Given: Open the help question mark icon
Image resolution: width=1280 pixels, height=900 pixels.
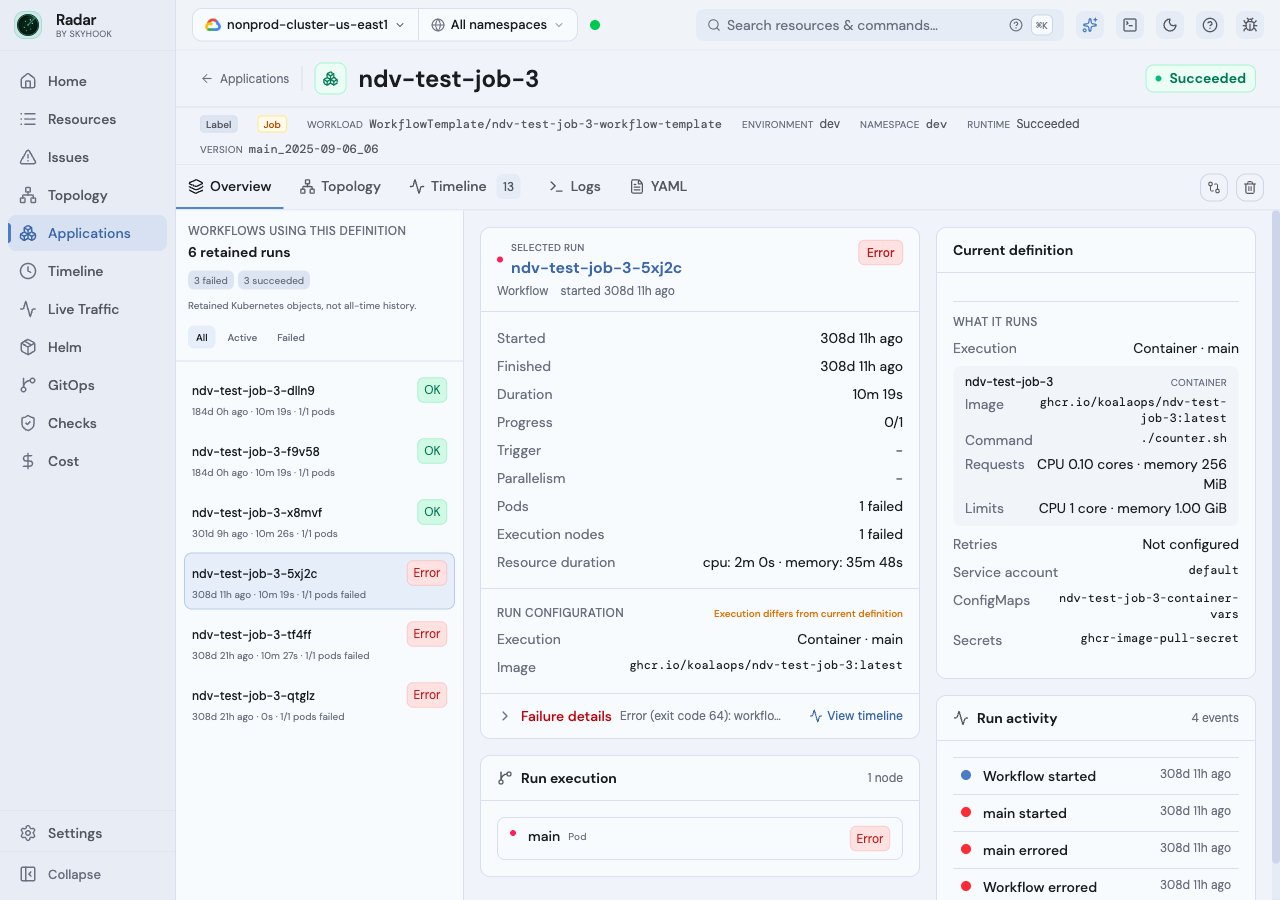Looking at the screenshot, I should 1210,25.
